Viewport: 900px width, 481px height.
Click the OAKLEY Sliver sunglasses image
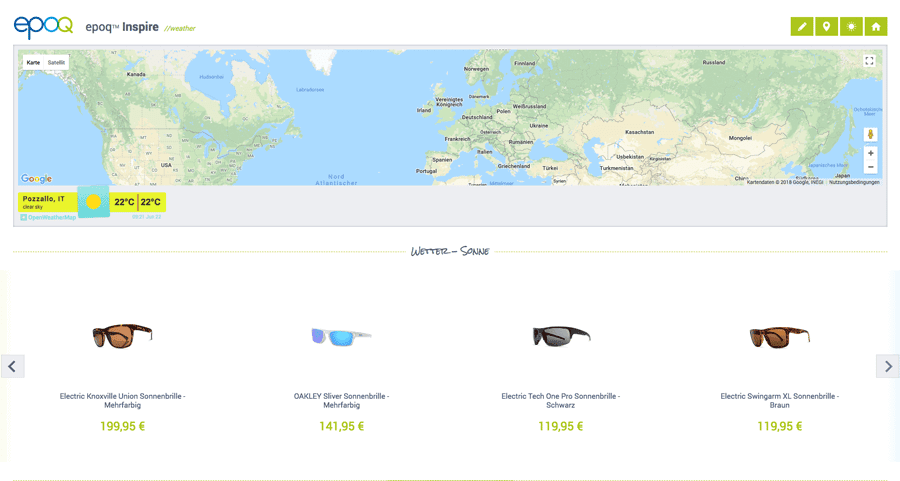[x=341, y=337]
